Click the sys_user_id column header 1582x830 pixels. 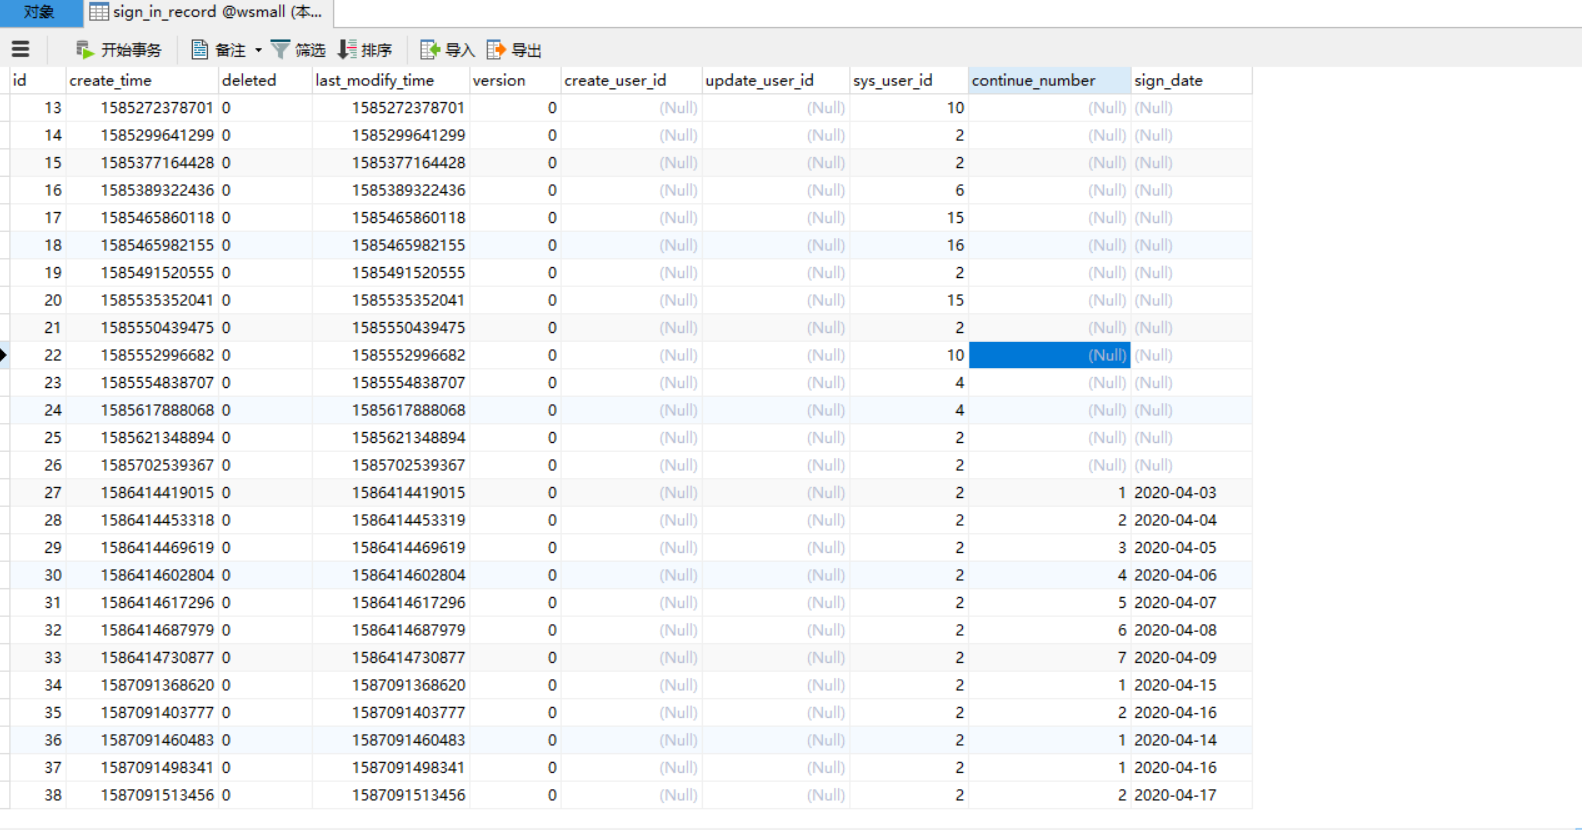908,80
